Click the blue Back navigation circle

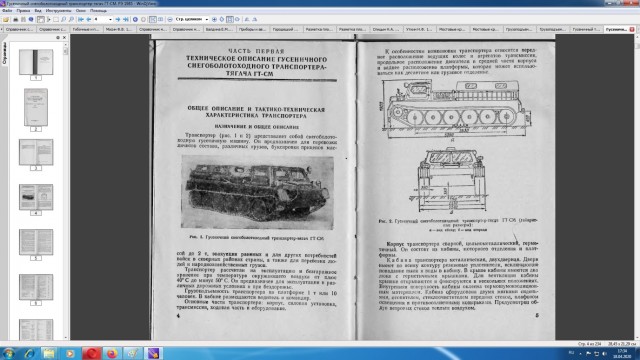tap(135, 19)
